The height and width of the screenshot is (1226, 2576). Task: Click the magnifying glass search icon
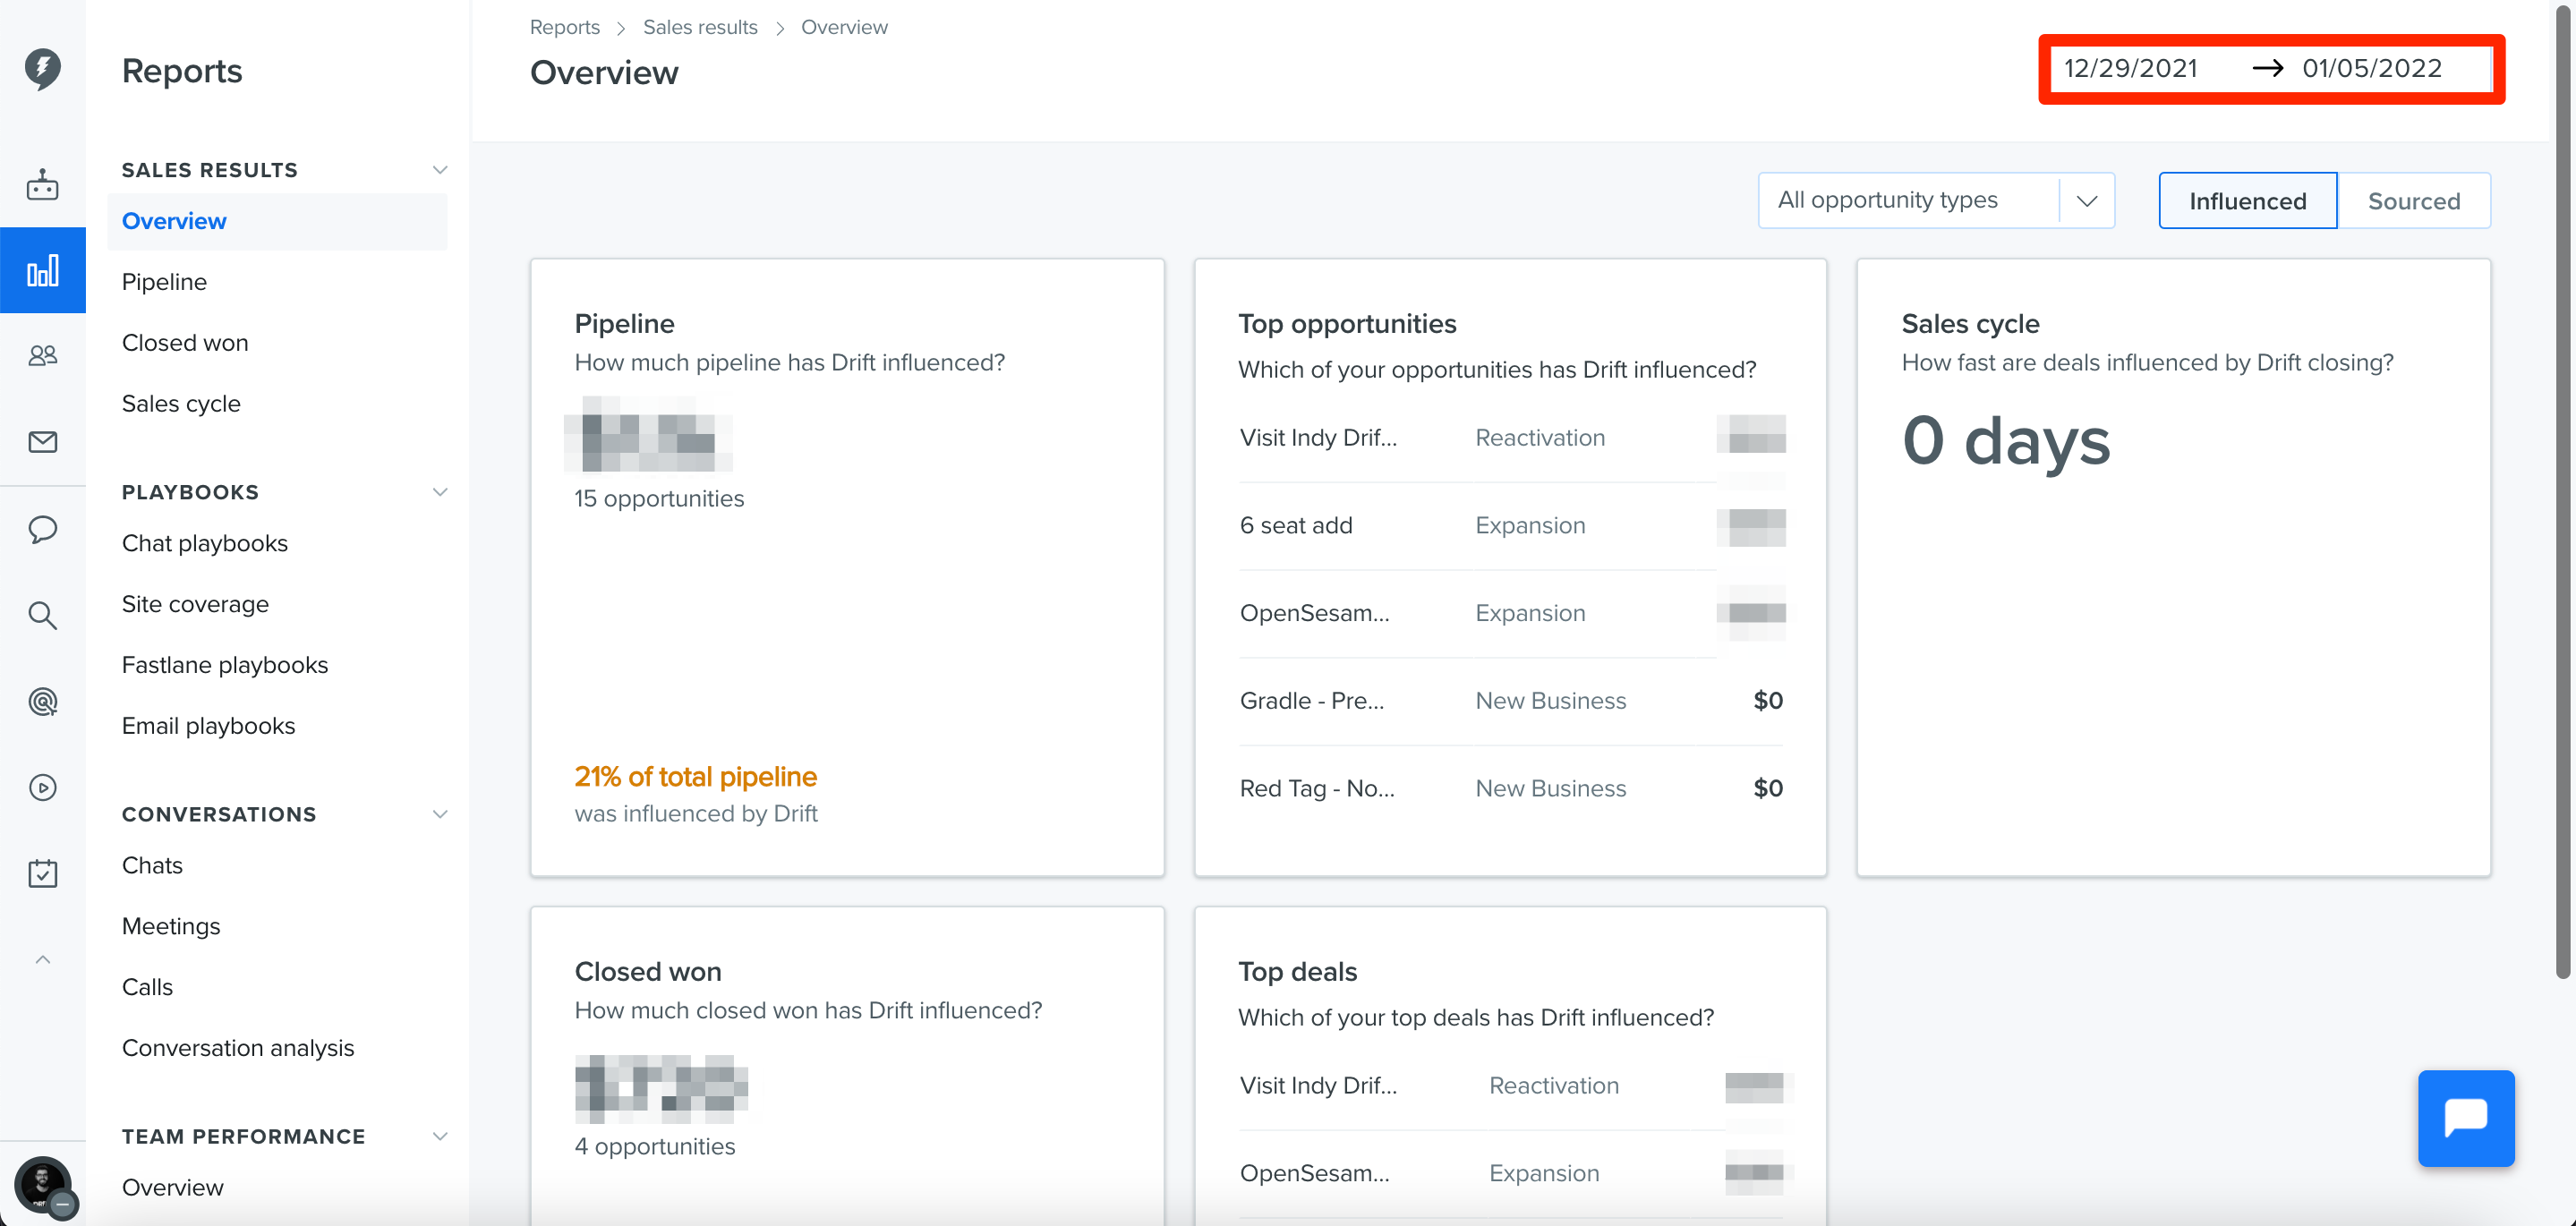[x=42, y=615]
